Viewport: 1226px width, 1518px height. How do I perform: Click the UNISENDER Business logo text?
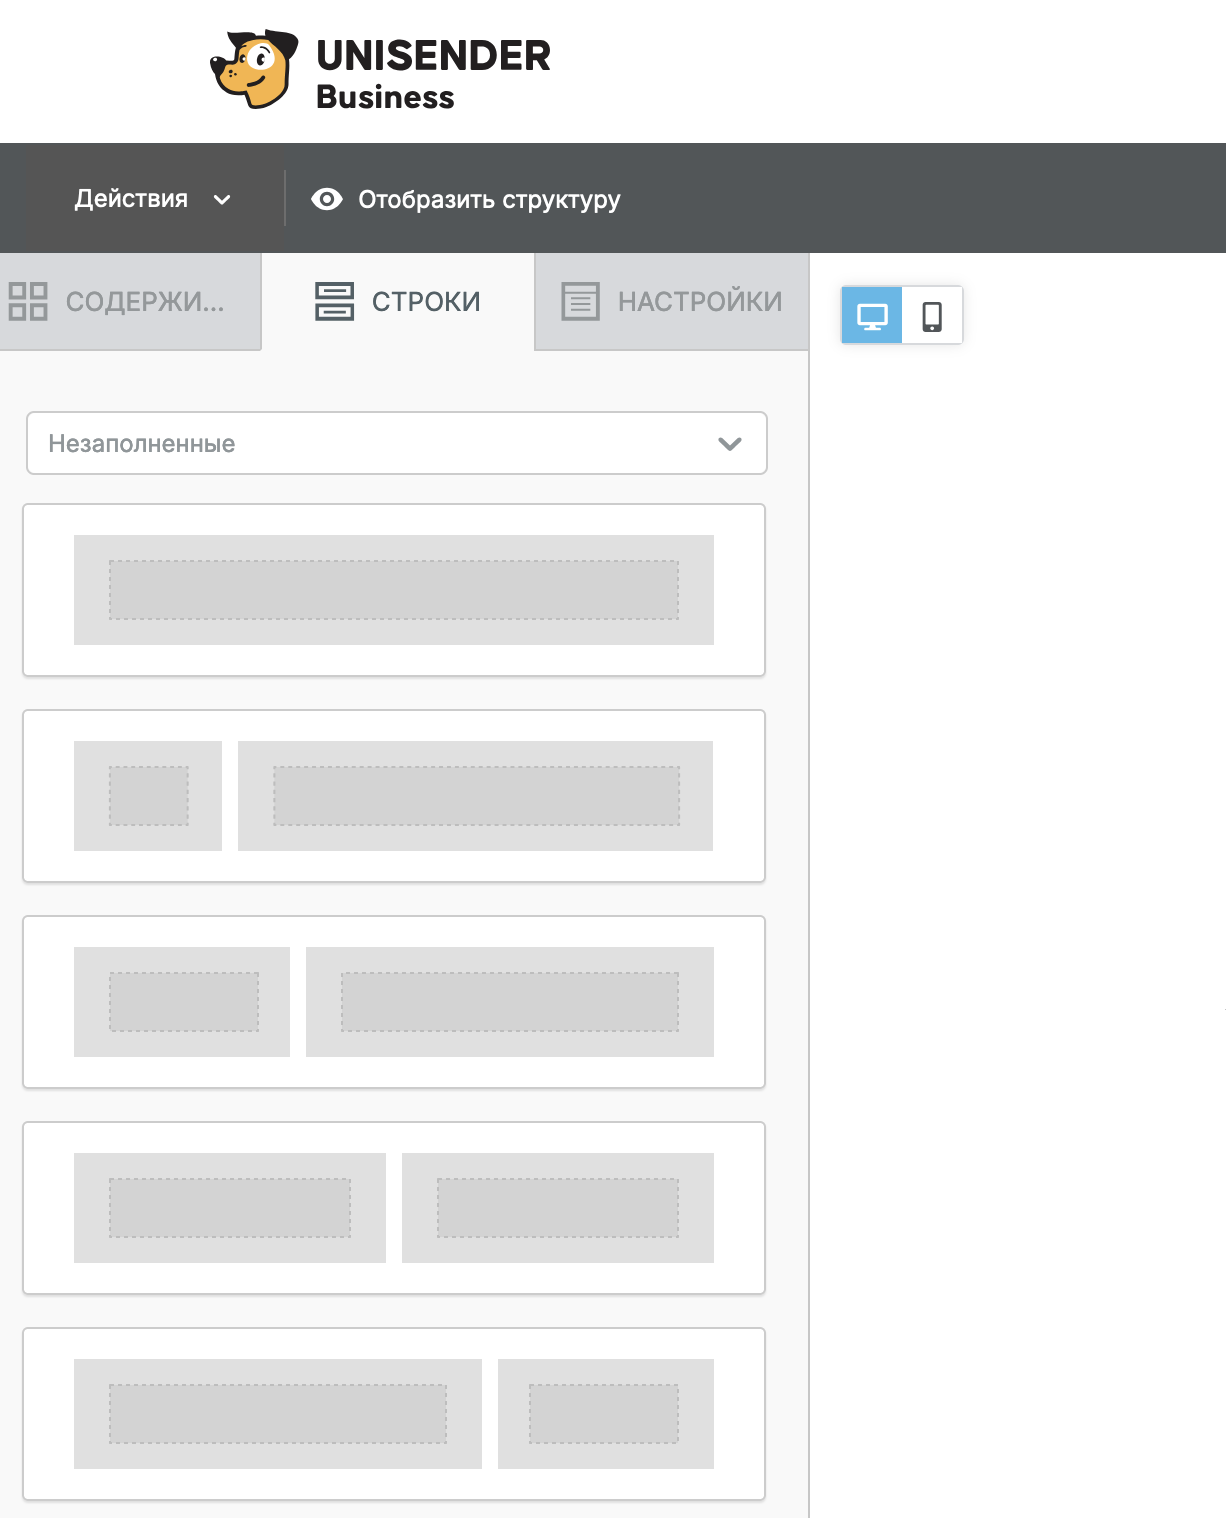(433, 74)
